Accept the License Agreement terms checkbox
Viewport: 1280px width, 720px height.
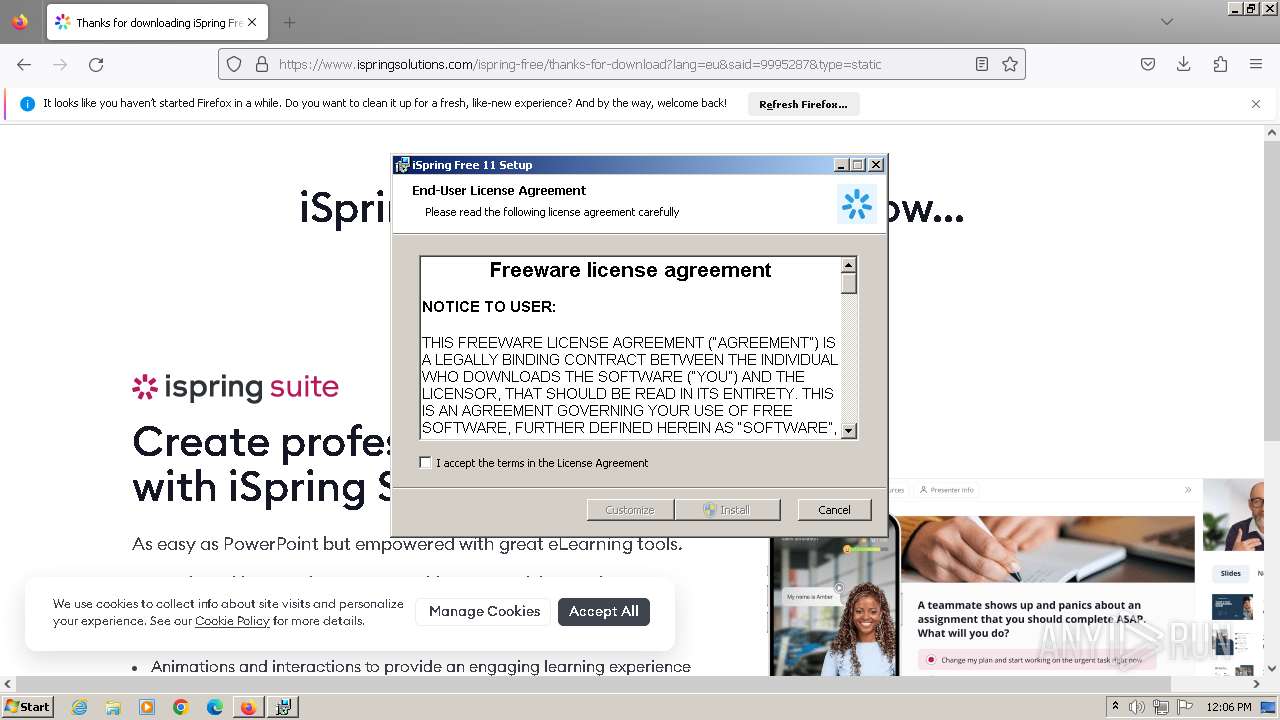coord(426,463)
